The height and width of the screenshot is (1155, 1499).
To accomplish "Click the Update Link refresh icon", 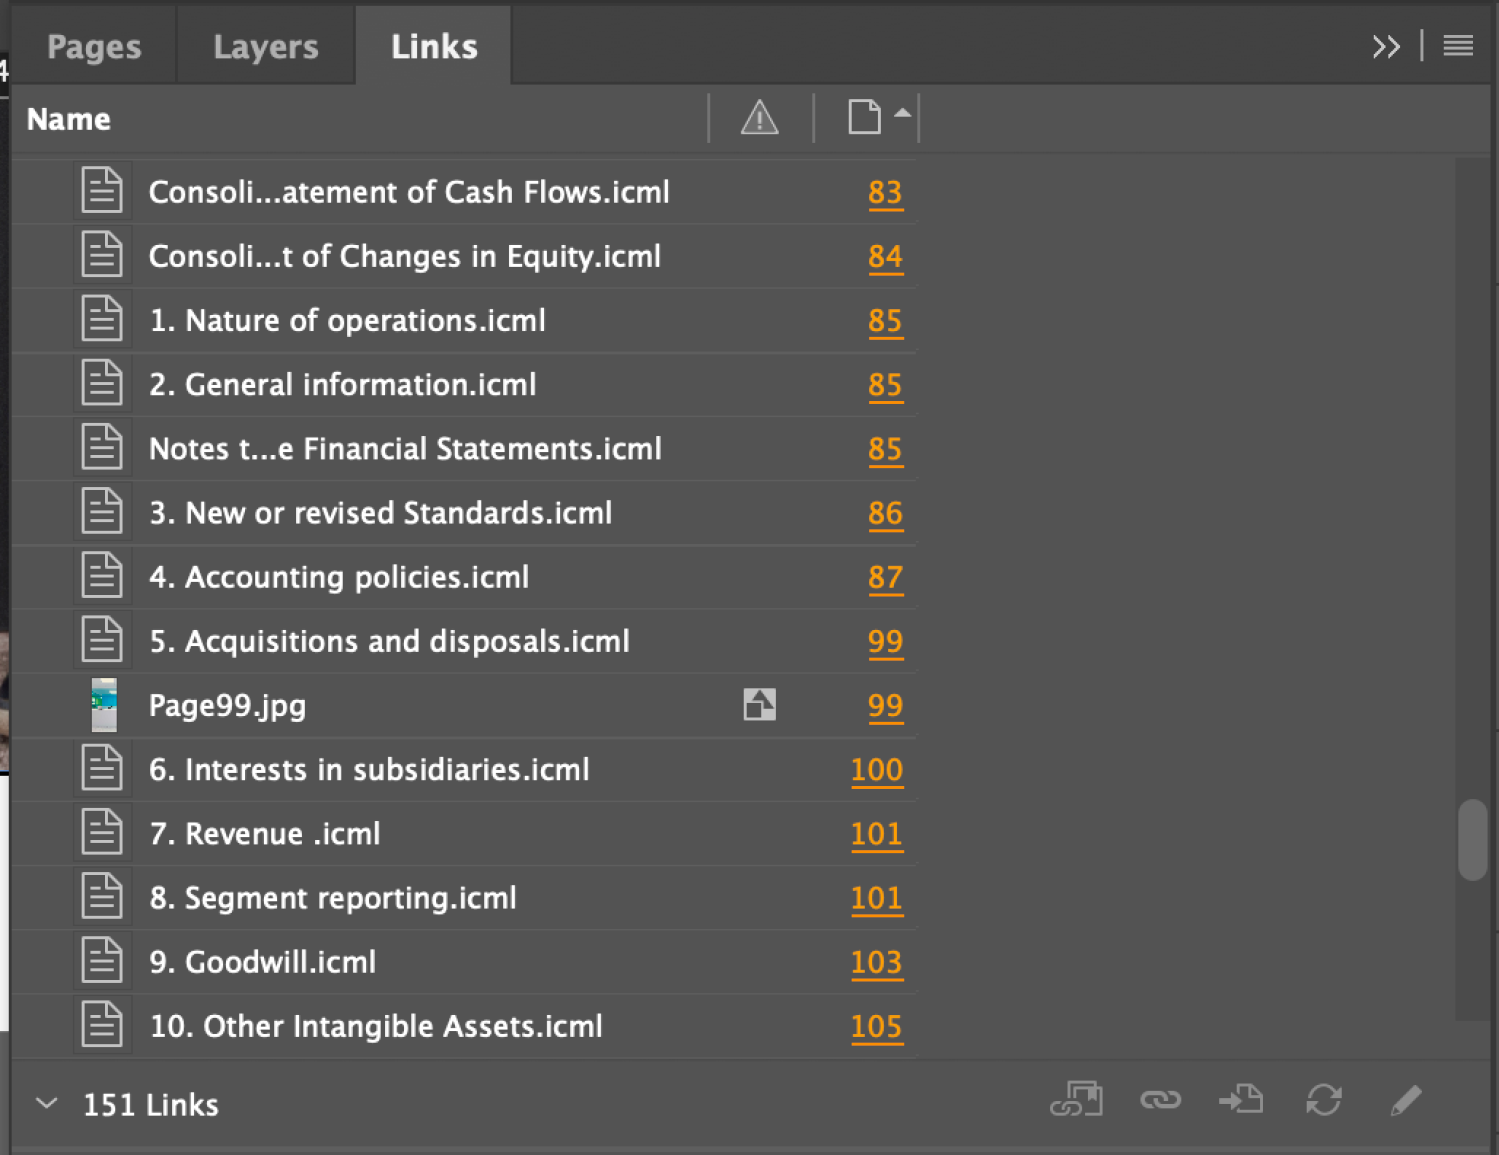I will (x=1323, y=1100).
